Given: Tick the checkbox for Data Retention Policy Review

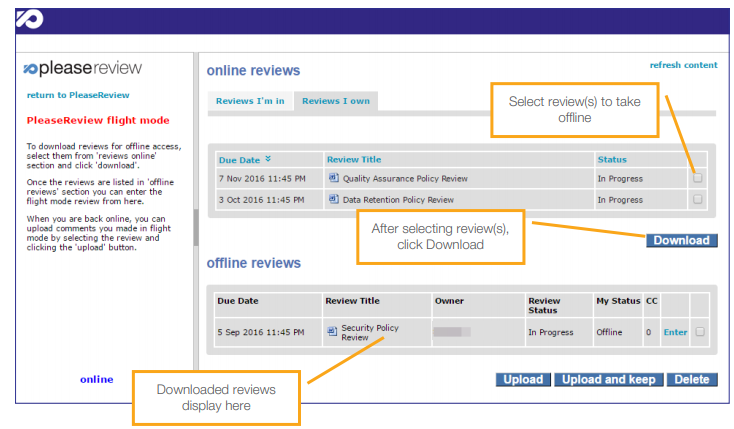Looking at the screenshot, I should (697, 199).
